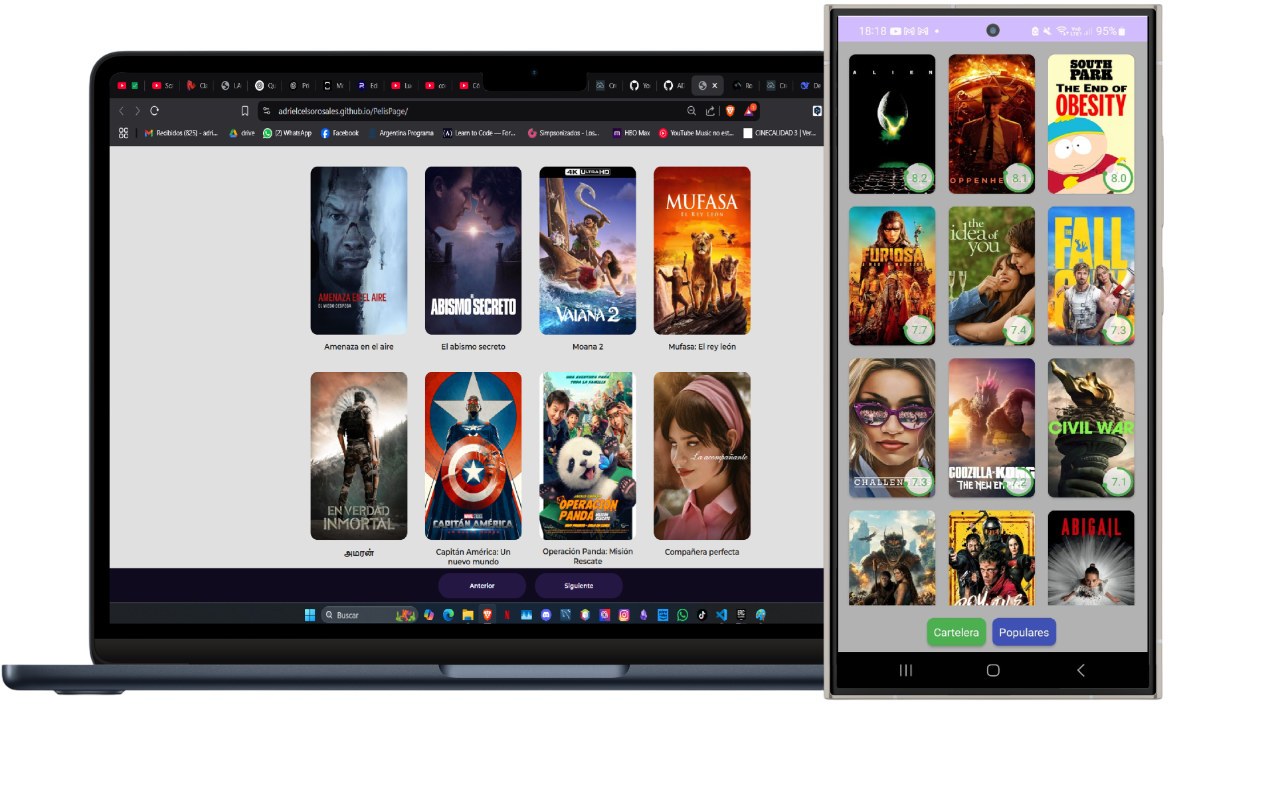Screen dimensions: 1280x788
Task: Tap the Alien poster on the phone
Action: click(x=892, y=124)
